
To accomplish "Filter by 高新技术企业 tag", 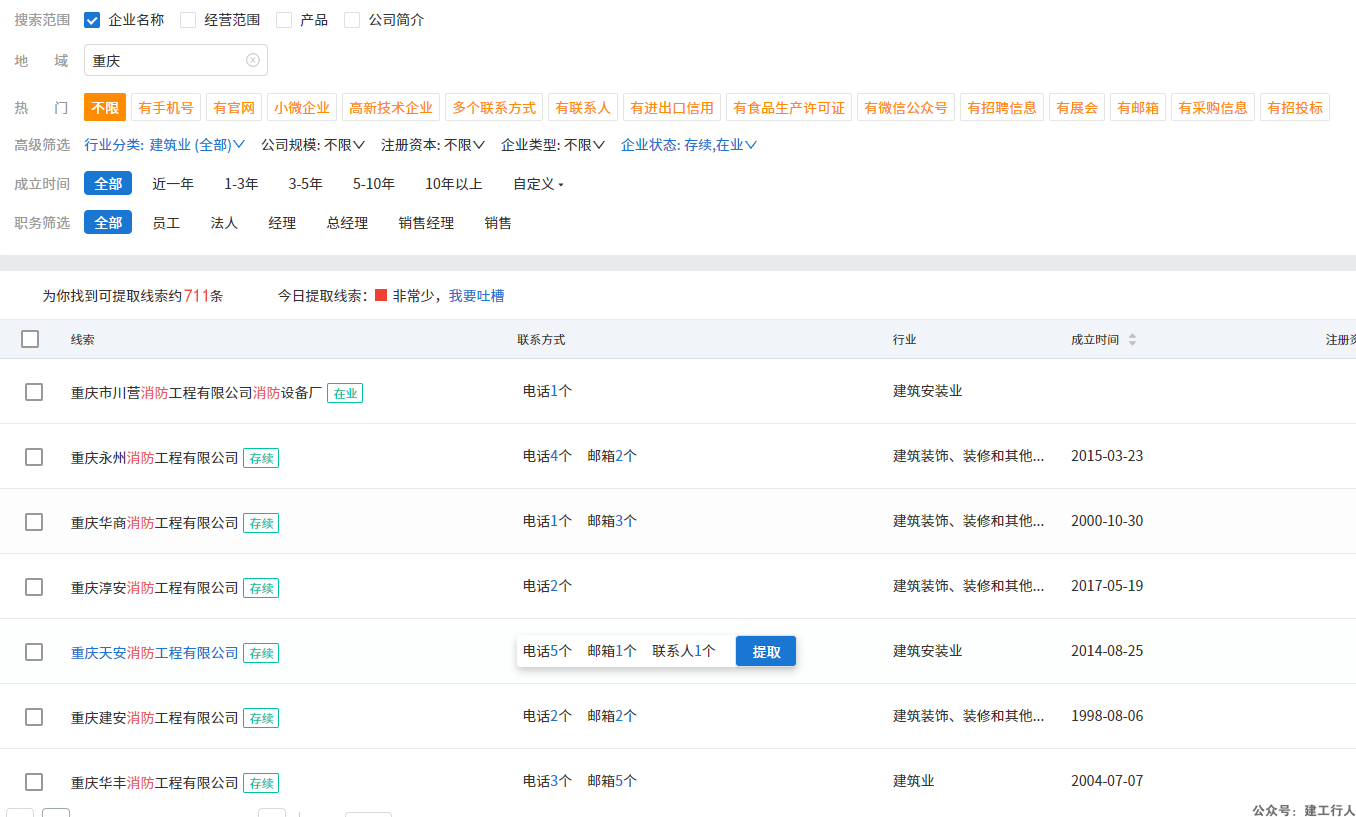I will (x=391, y=108).
